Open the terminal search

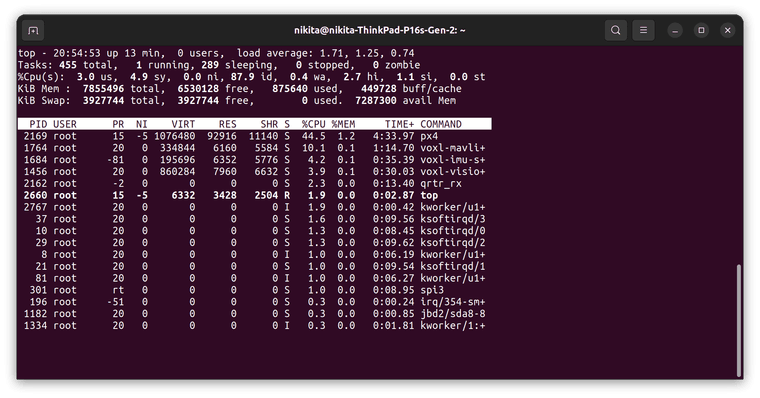tap(616, 30)
